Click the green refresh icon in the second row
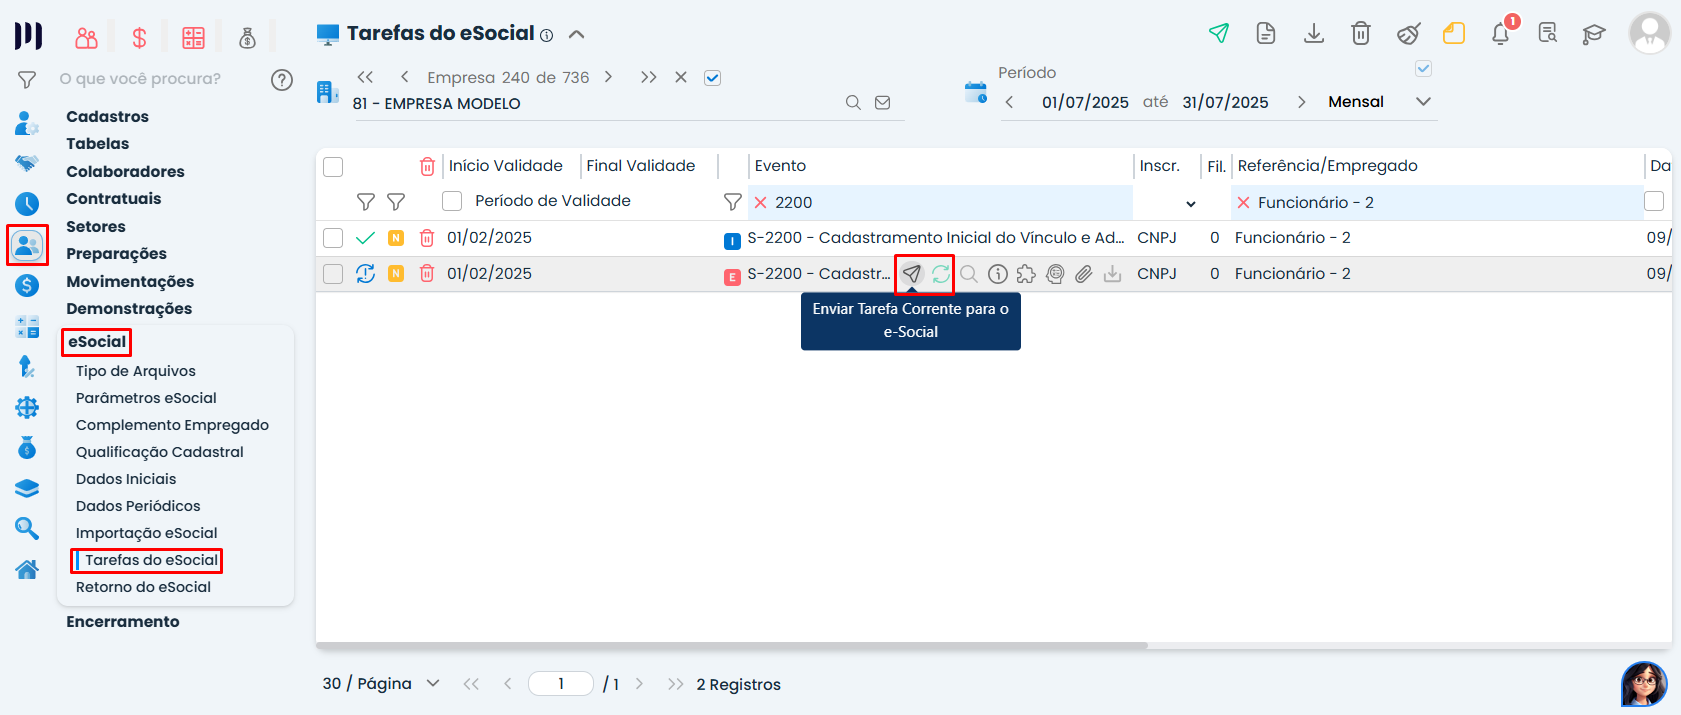Screen dimensions: 1681x715 coord(940,274)
